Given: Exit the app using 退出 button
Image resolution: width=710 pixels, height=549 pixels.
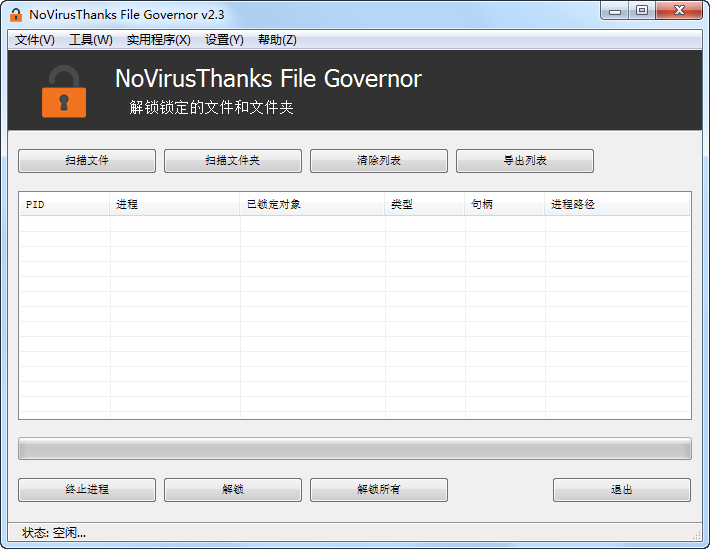Looking at the screenshot, I should pyautogui.click(x=621, y=490).
